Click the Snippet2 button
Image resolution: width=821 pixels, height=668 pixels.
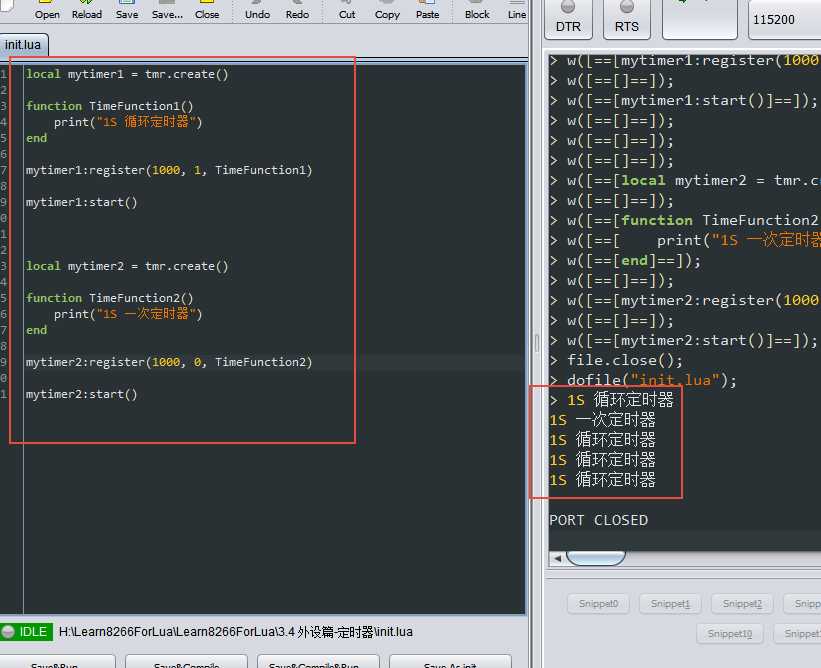coord(742,604)
